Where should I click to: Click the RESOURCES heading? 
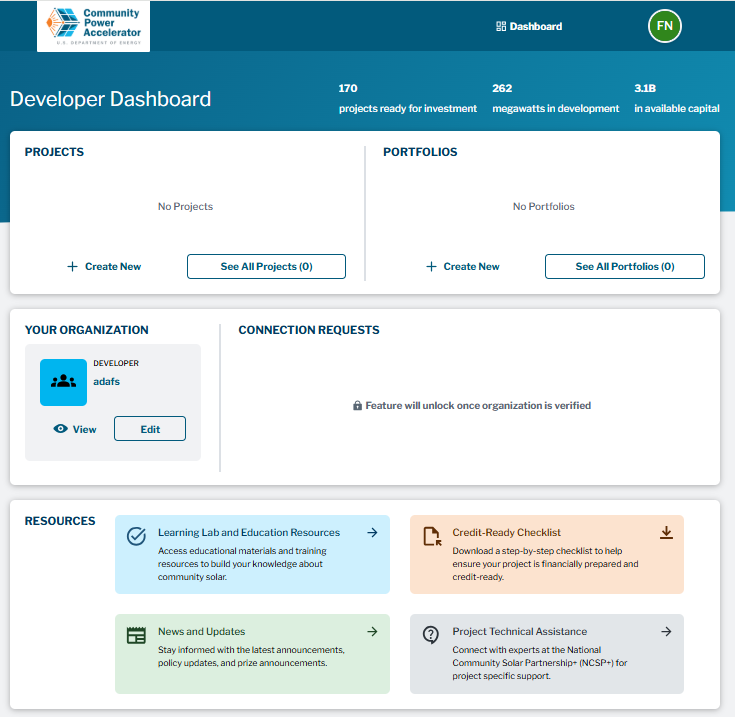[60, 521]
